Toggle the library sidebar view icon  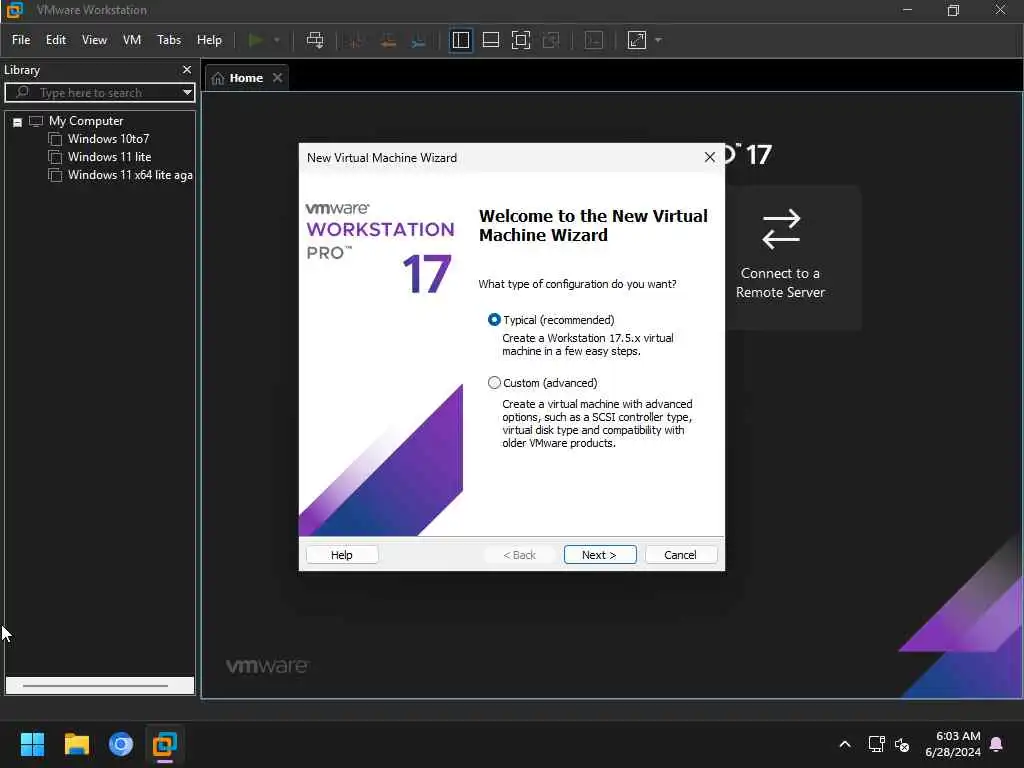coord(460,40)
